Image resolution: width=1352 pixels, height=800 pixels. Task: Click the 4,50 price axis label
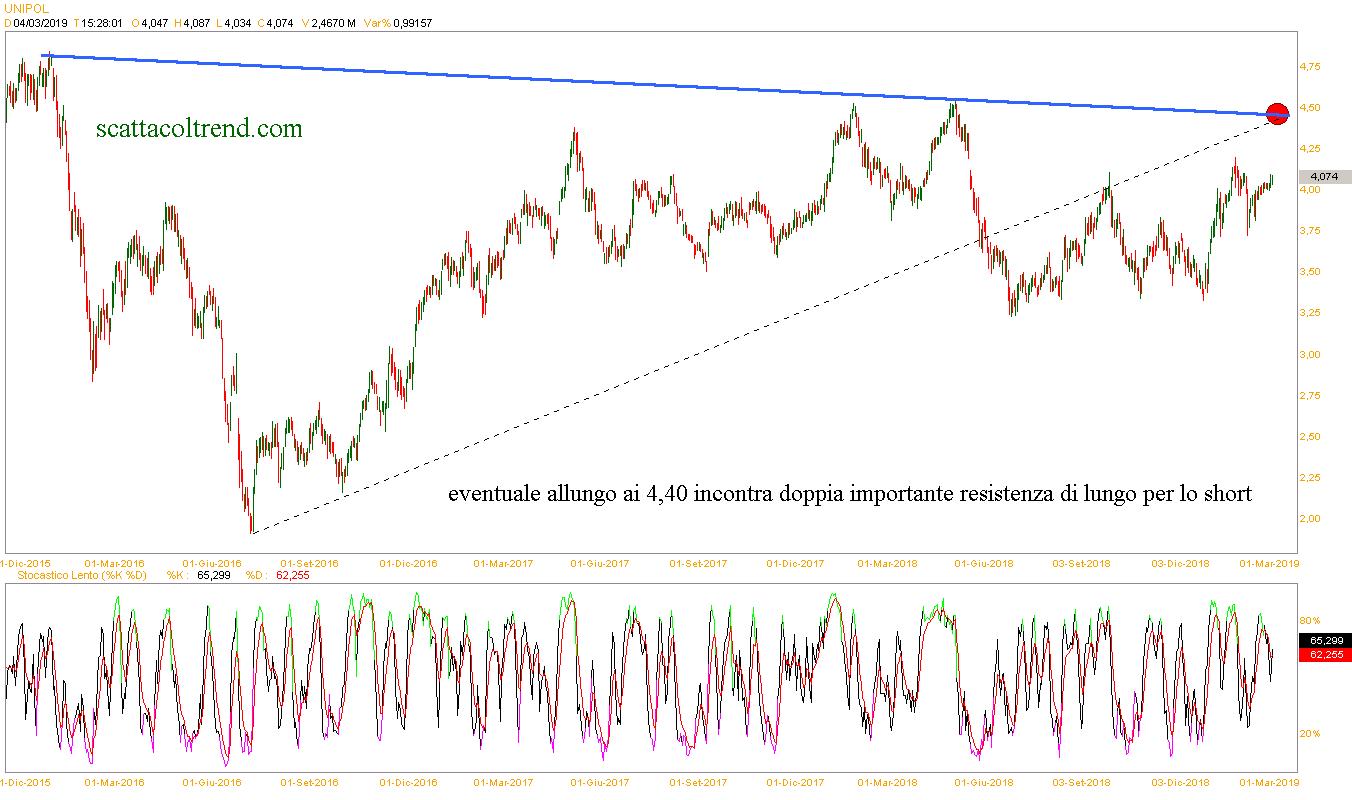coord(1310,108)
